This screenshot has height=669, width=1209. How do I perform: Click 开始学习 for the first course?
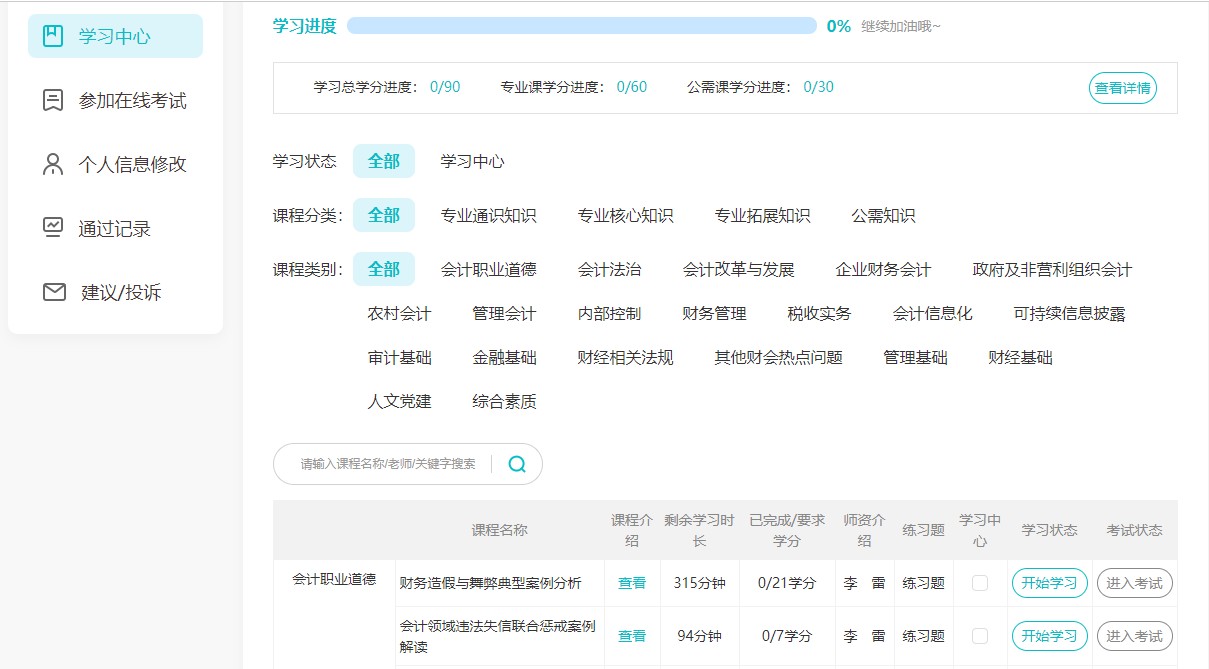click(1049, 582)
